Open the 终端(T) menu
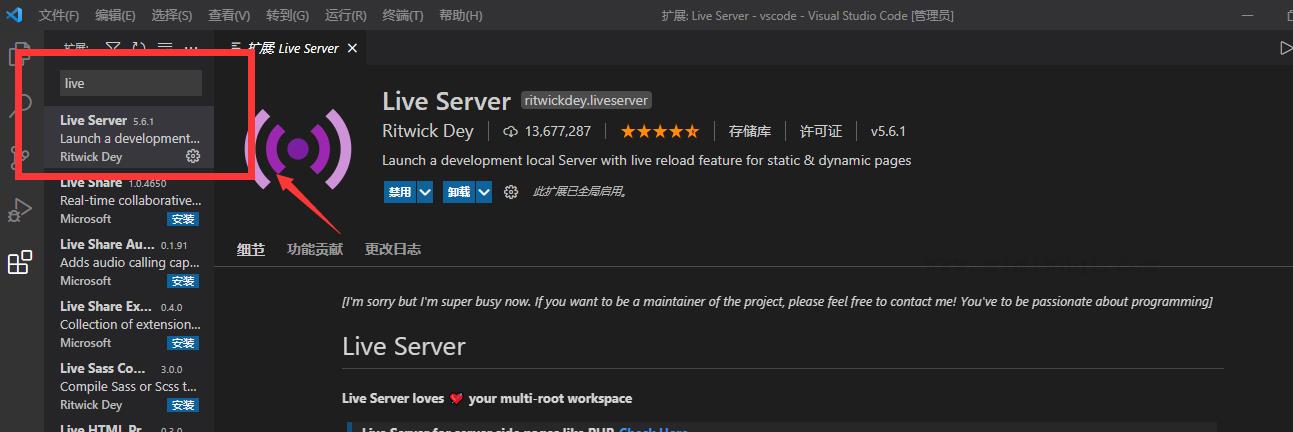The width and height of the screenshot is (1293, 432). tap(403, 15)
